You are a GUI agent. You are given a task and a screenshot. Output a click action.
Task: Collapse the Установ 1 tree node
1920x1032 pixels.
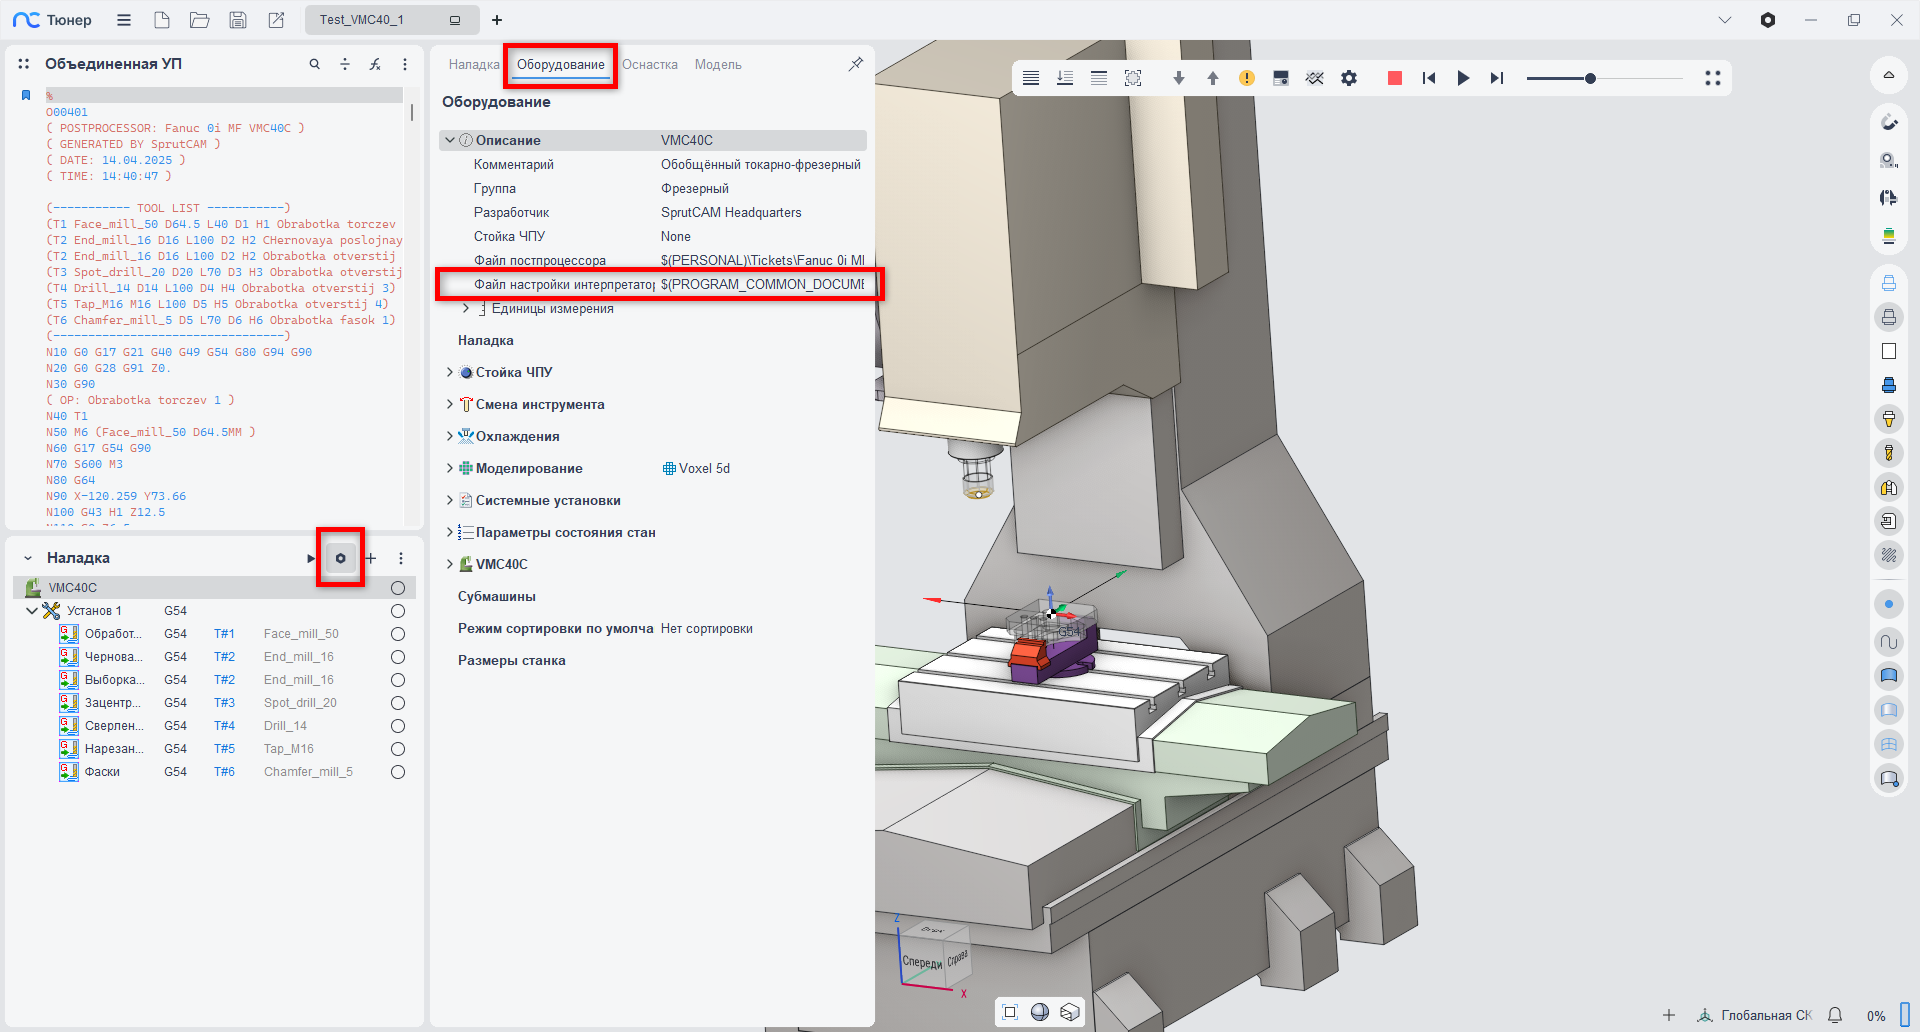coord(32,611)
